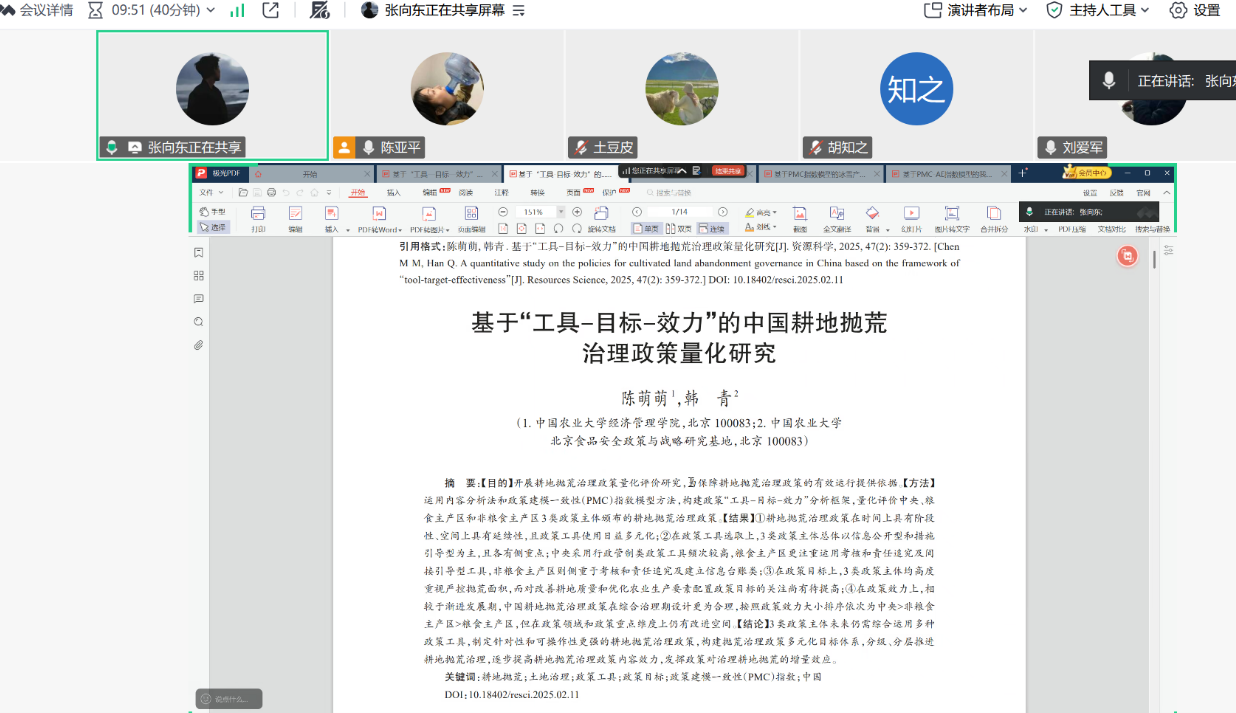Go to previous page arrow
The width and height of the screenshot is (1236, 713).
636,212
